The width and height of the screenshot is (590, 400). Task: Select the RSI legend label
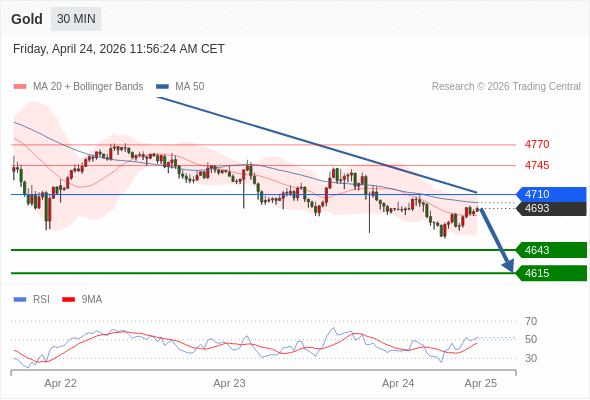click(41, 300)
